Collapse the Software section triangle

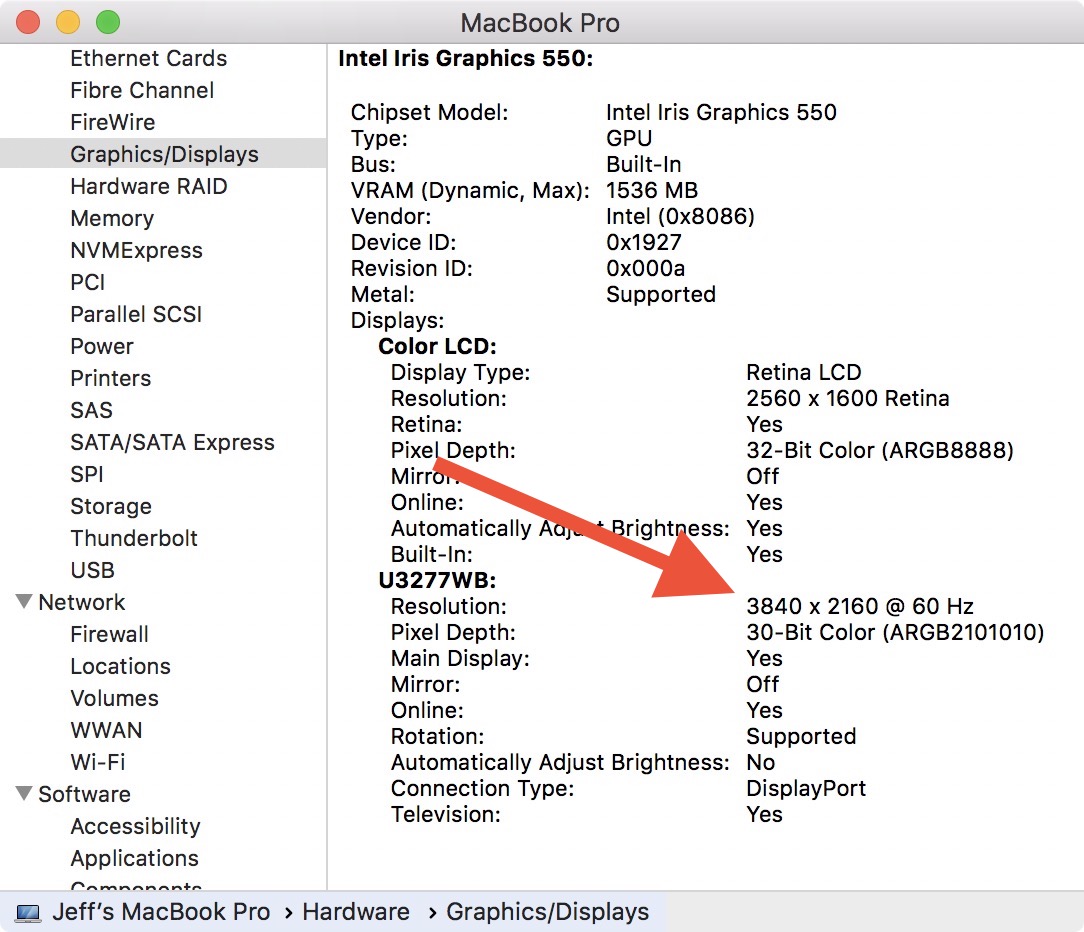[23, 794]
